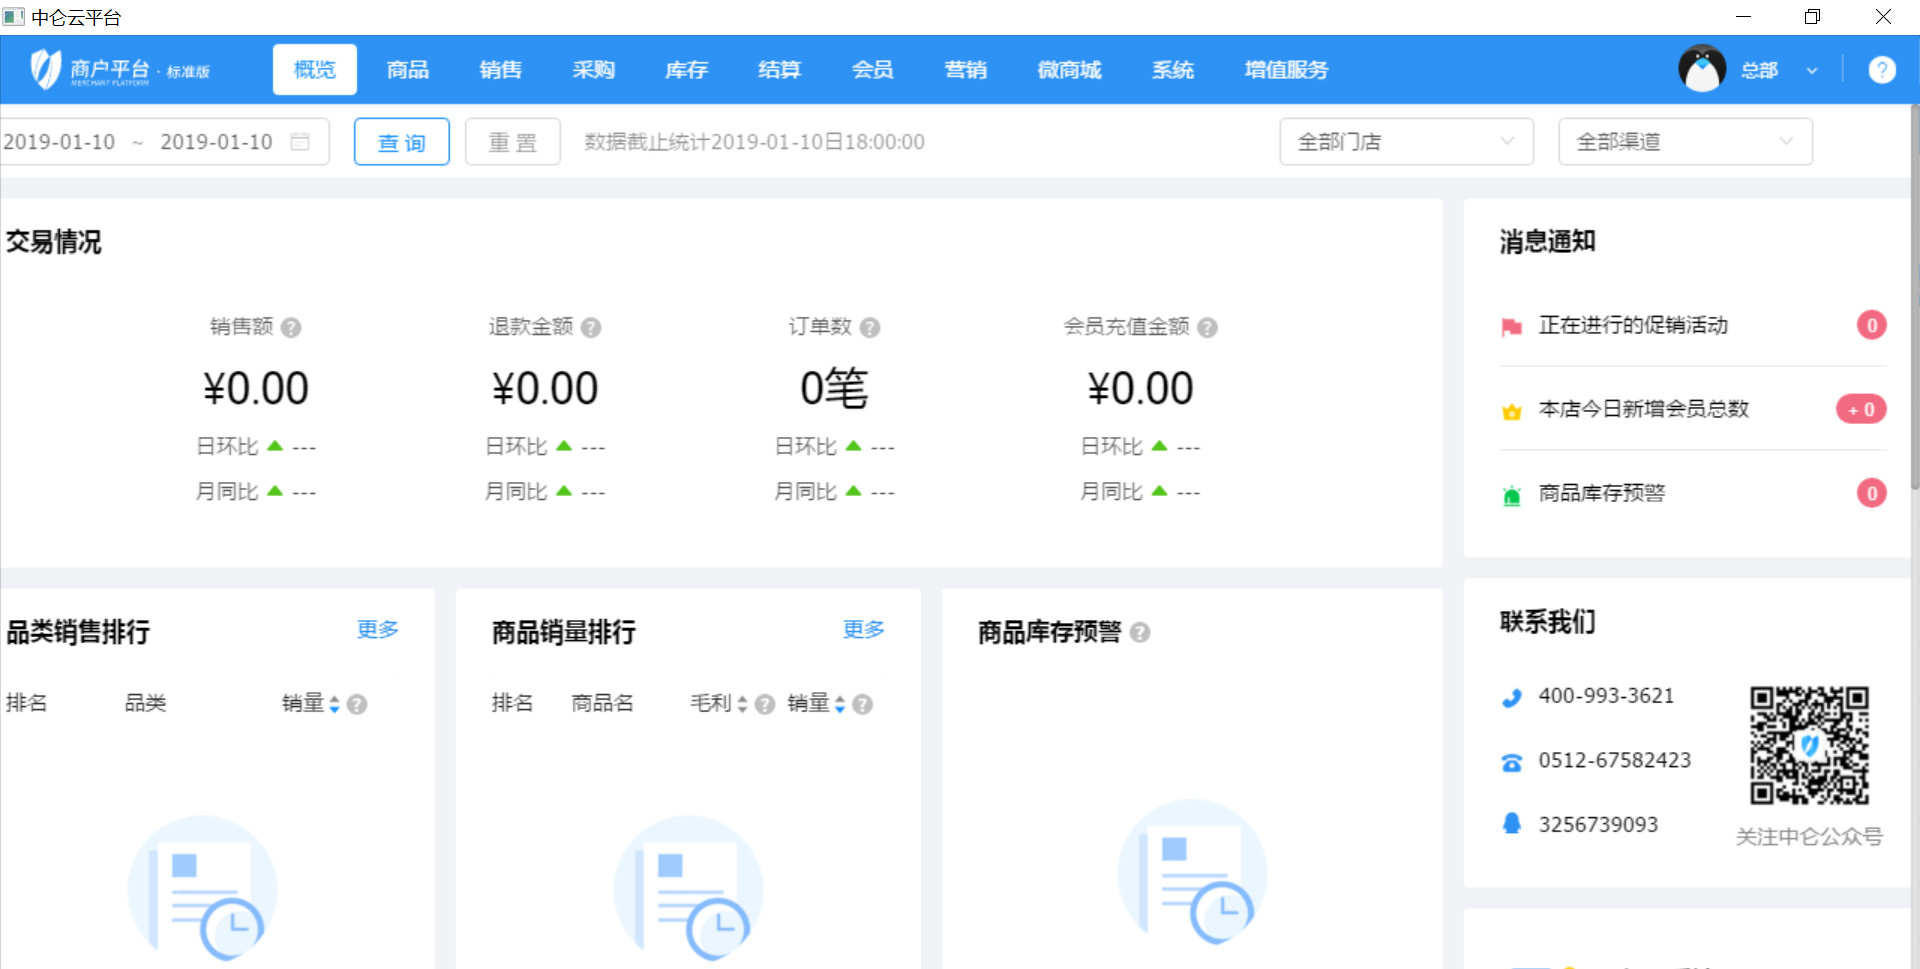The image size is (1920, 969).
Task: Open 更多 link in 品类销售排行
Action: point(376,630)
